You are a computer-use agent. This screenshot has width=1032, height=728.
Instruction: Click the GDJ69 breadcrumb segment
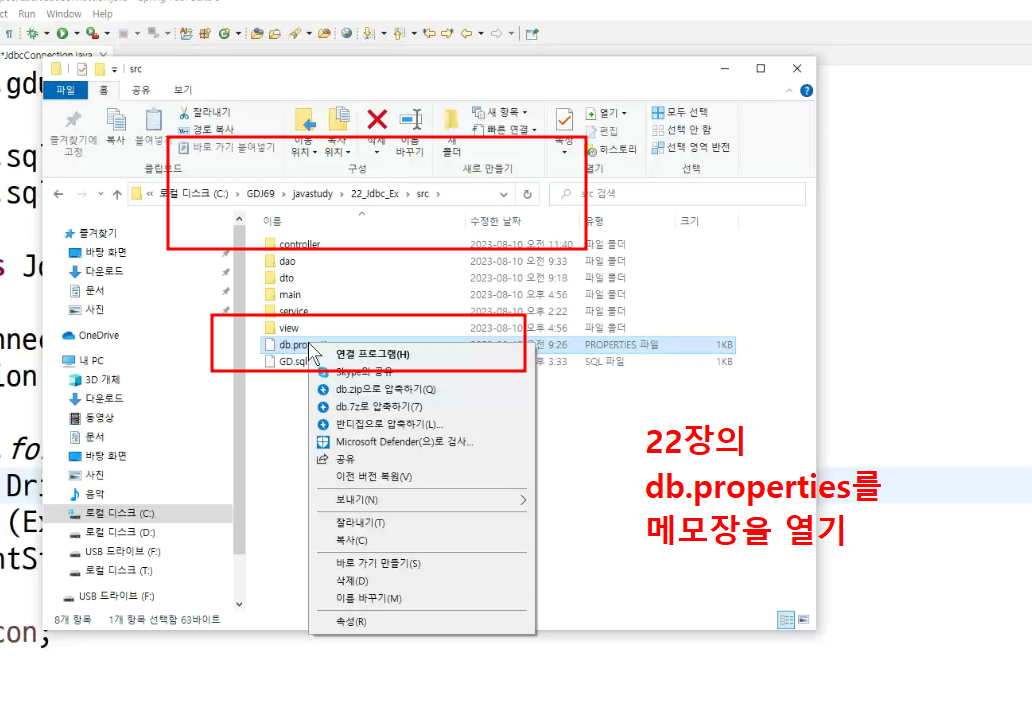(x=261, y=194)
